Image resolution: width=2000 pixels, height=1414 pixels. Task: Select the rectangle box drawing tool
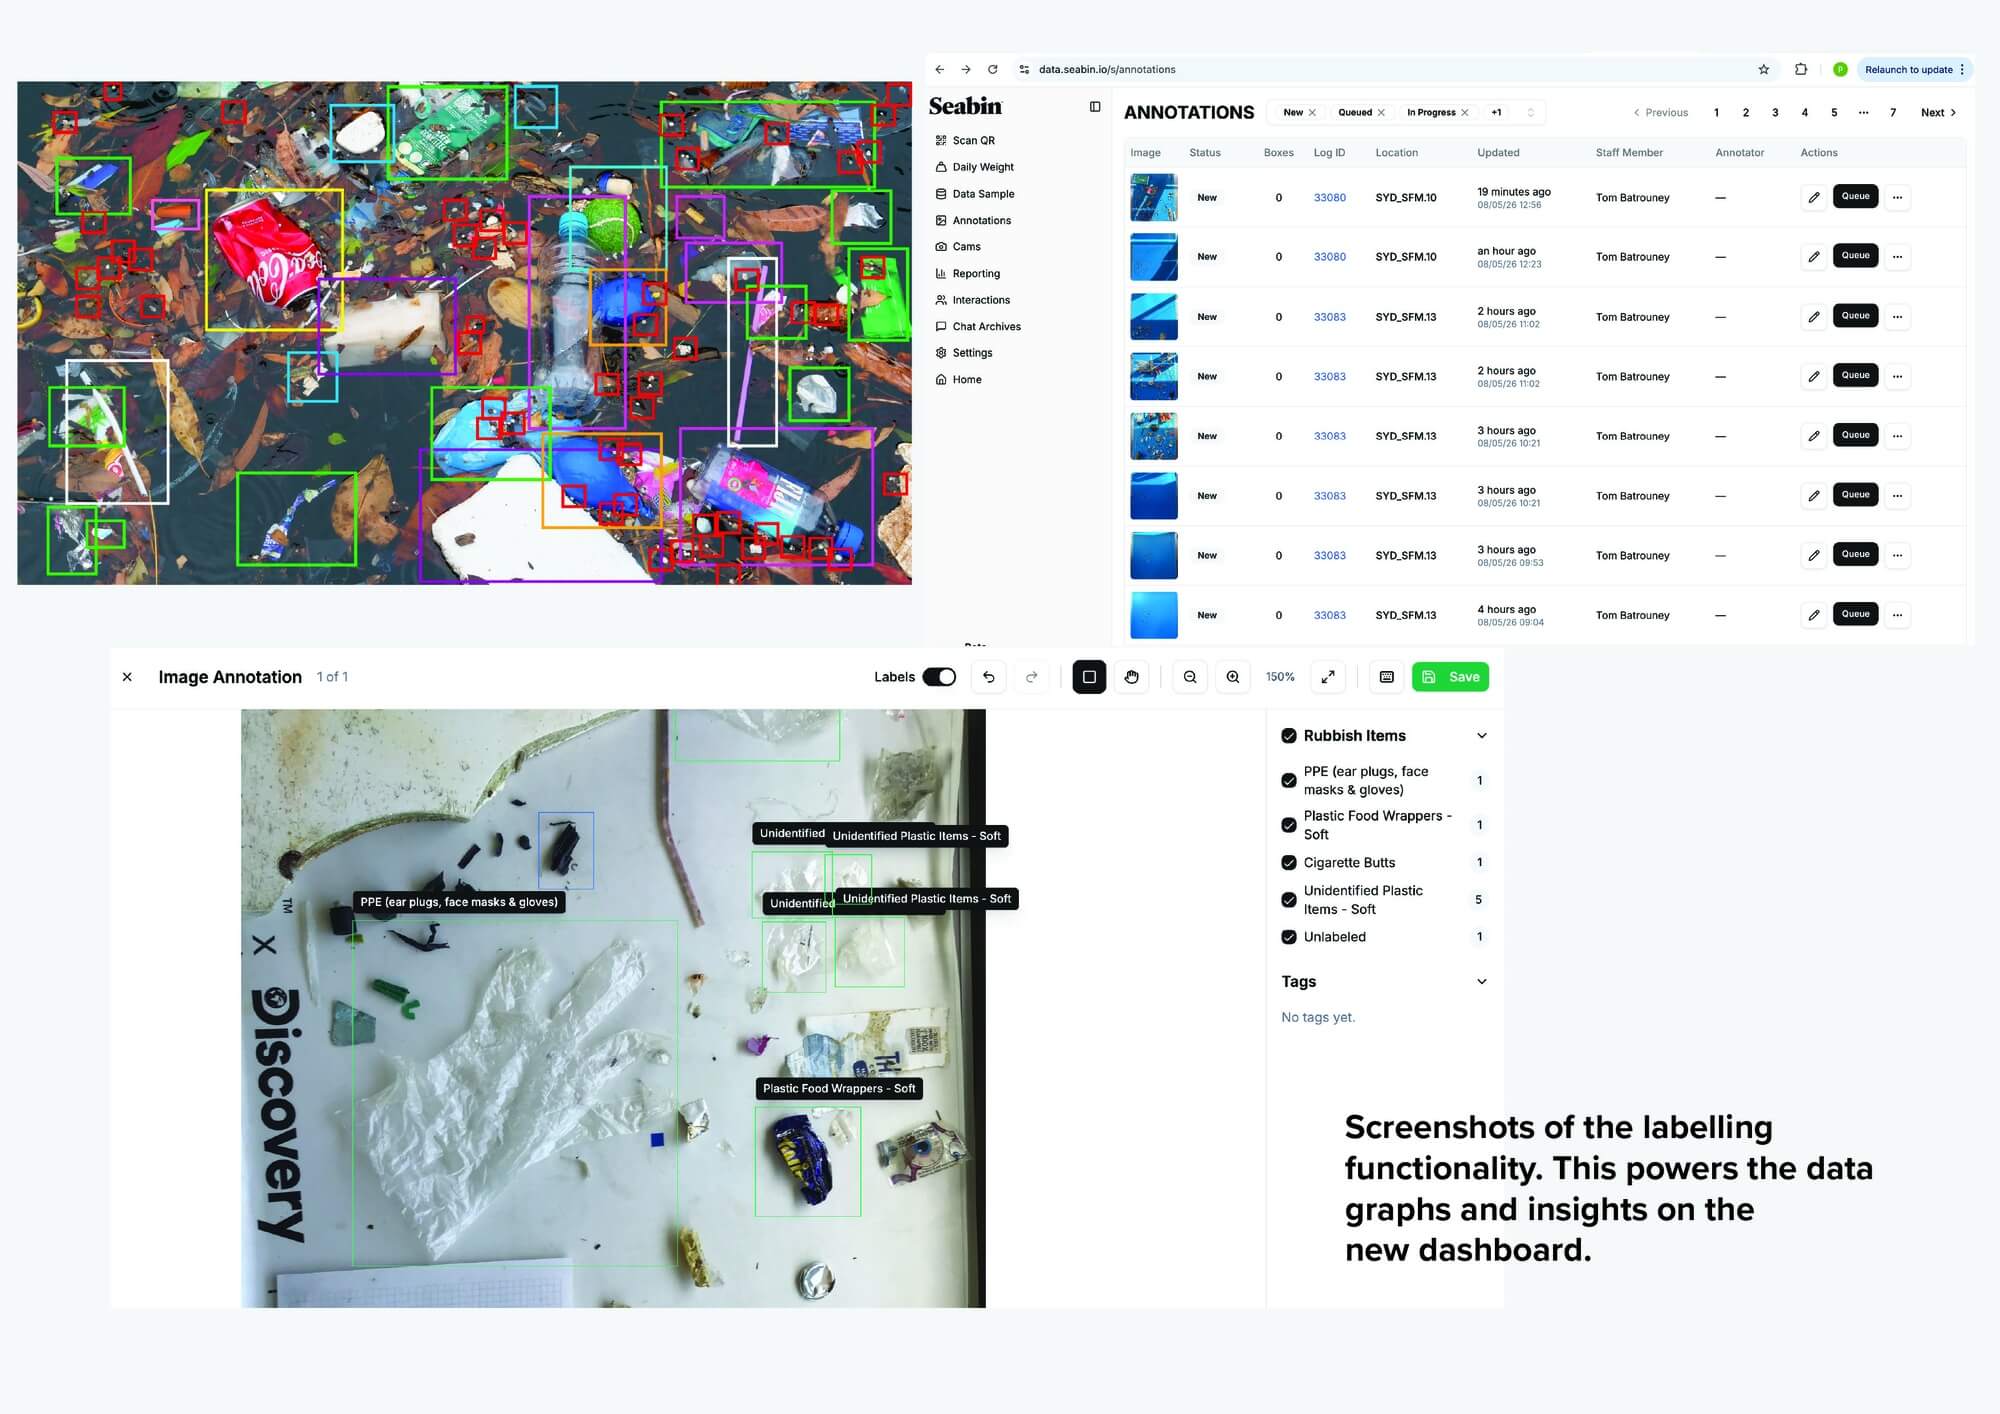coord(1089,677)
